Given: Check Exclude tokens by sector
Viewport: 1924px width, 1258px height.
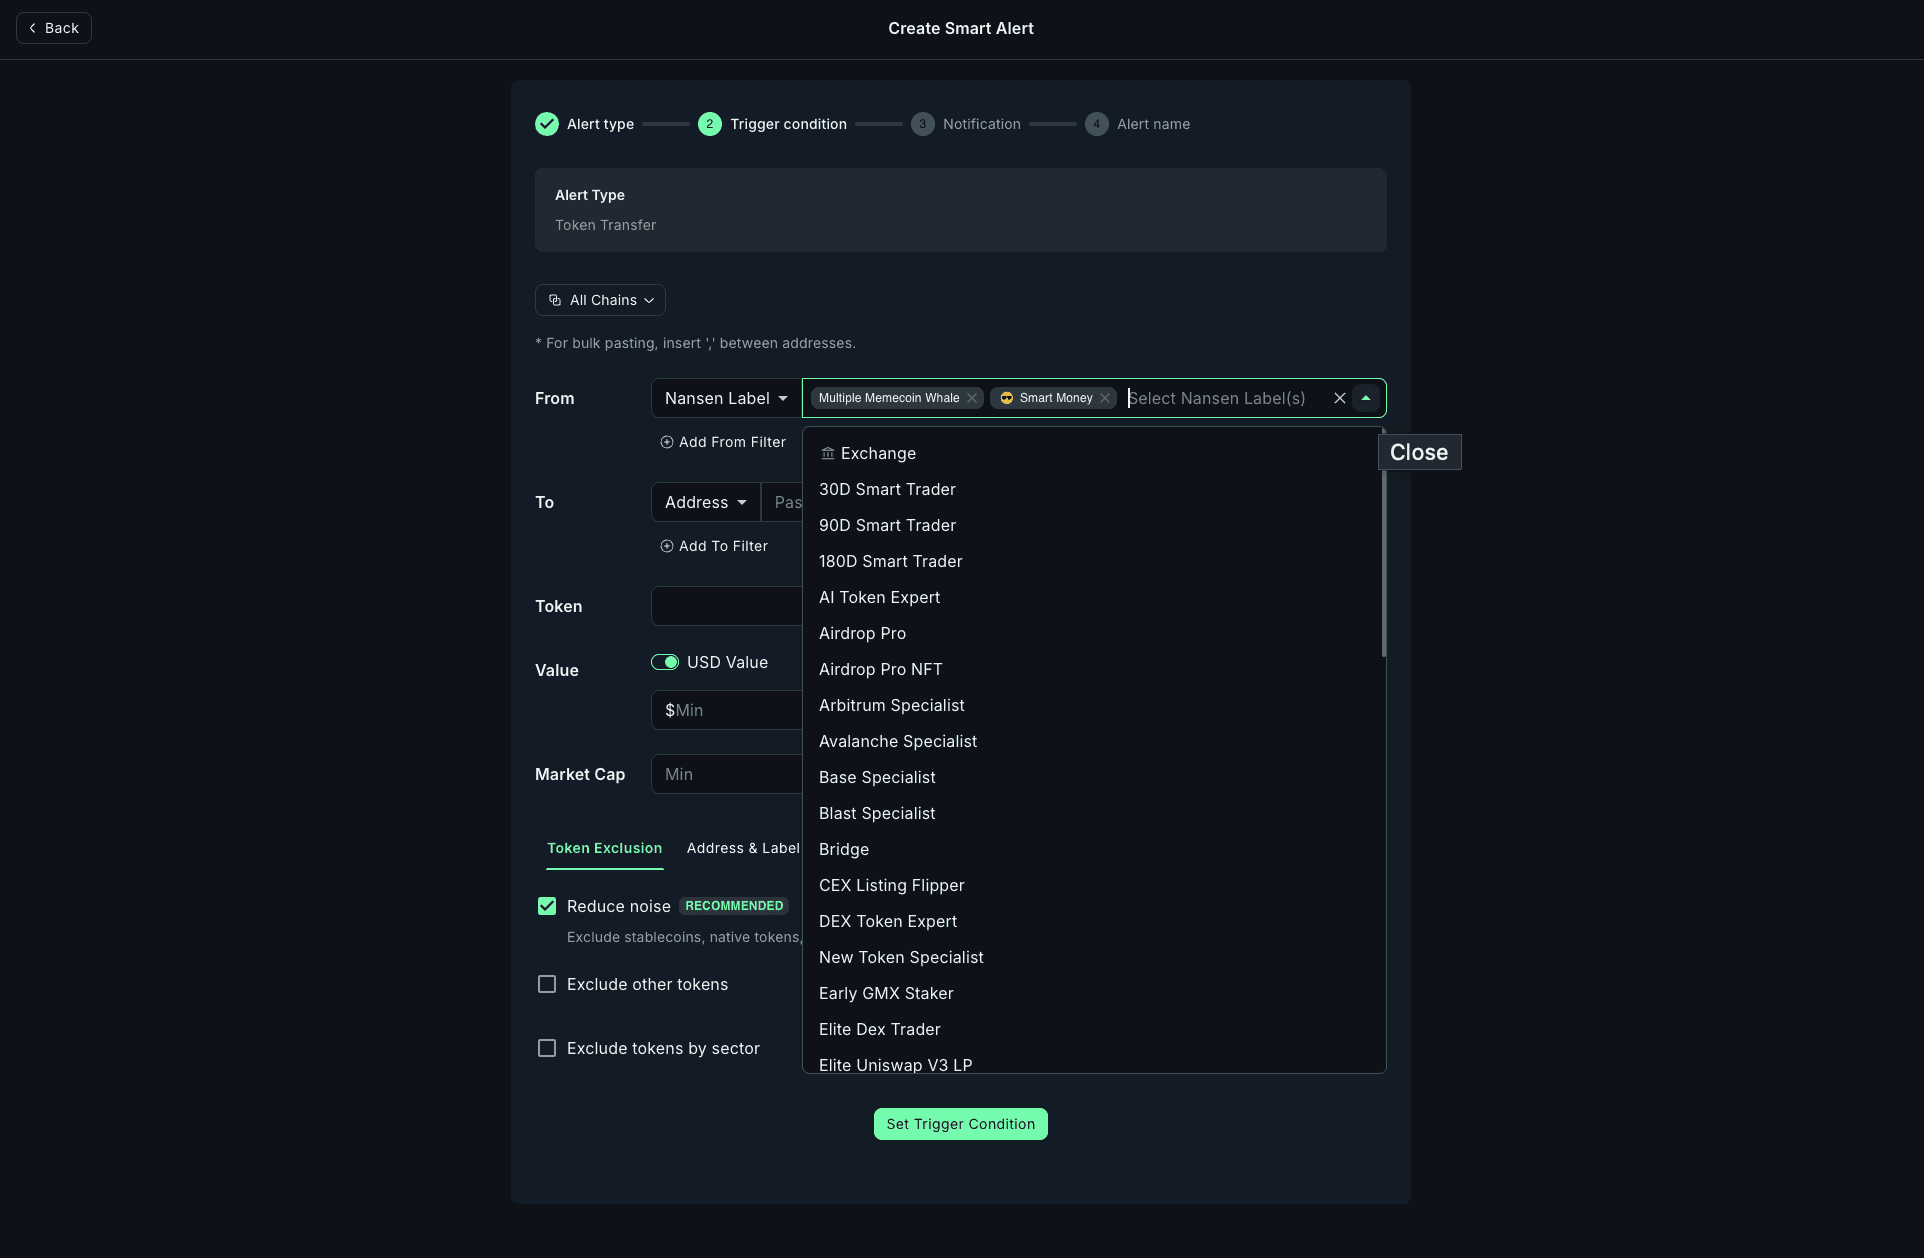Looking at the screenshot, I should [x=547, y=1048].
